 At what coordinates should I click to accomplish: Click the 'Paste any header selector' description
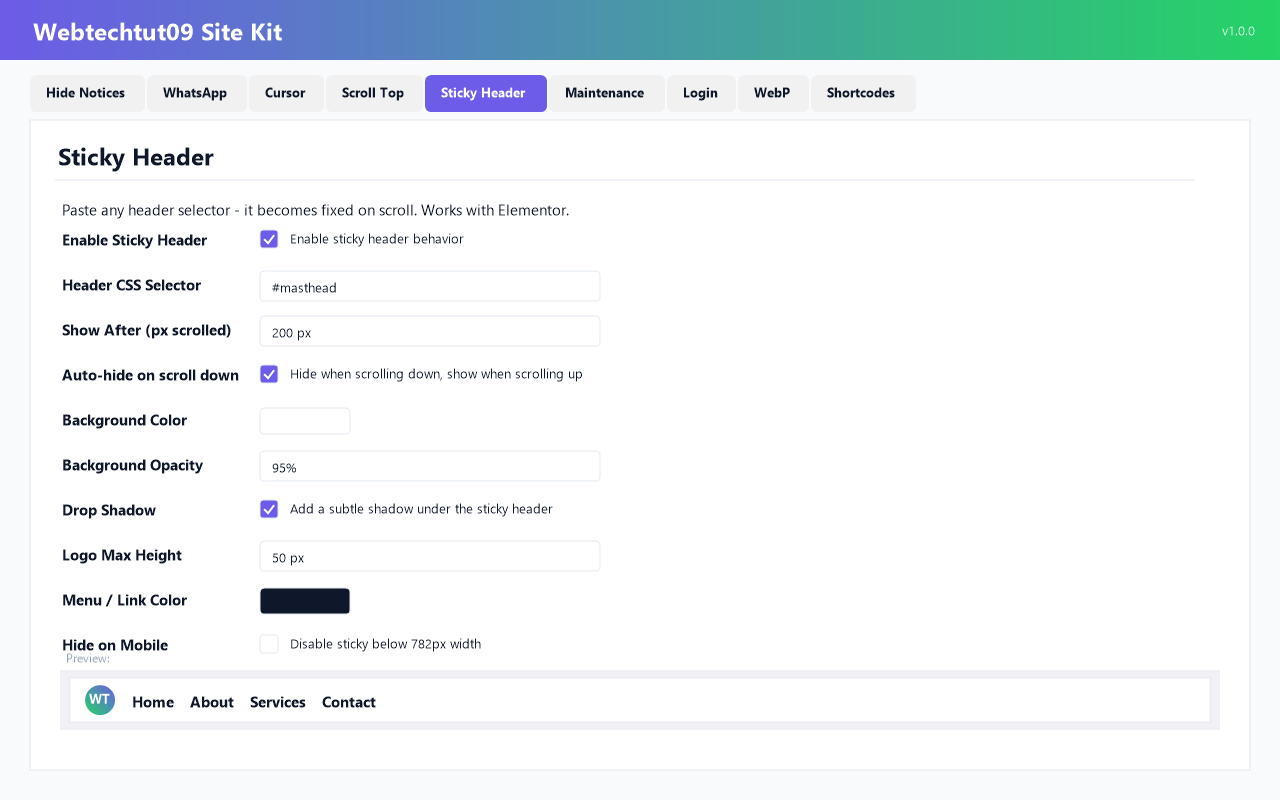tap(315, 210)
